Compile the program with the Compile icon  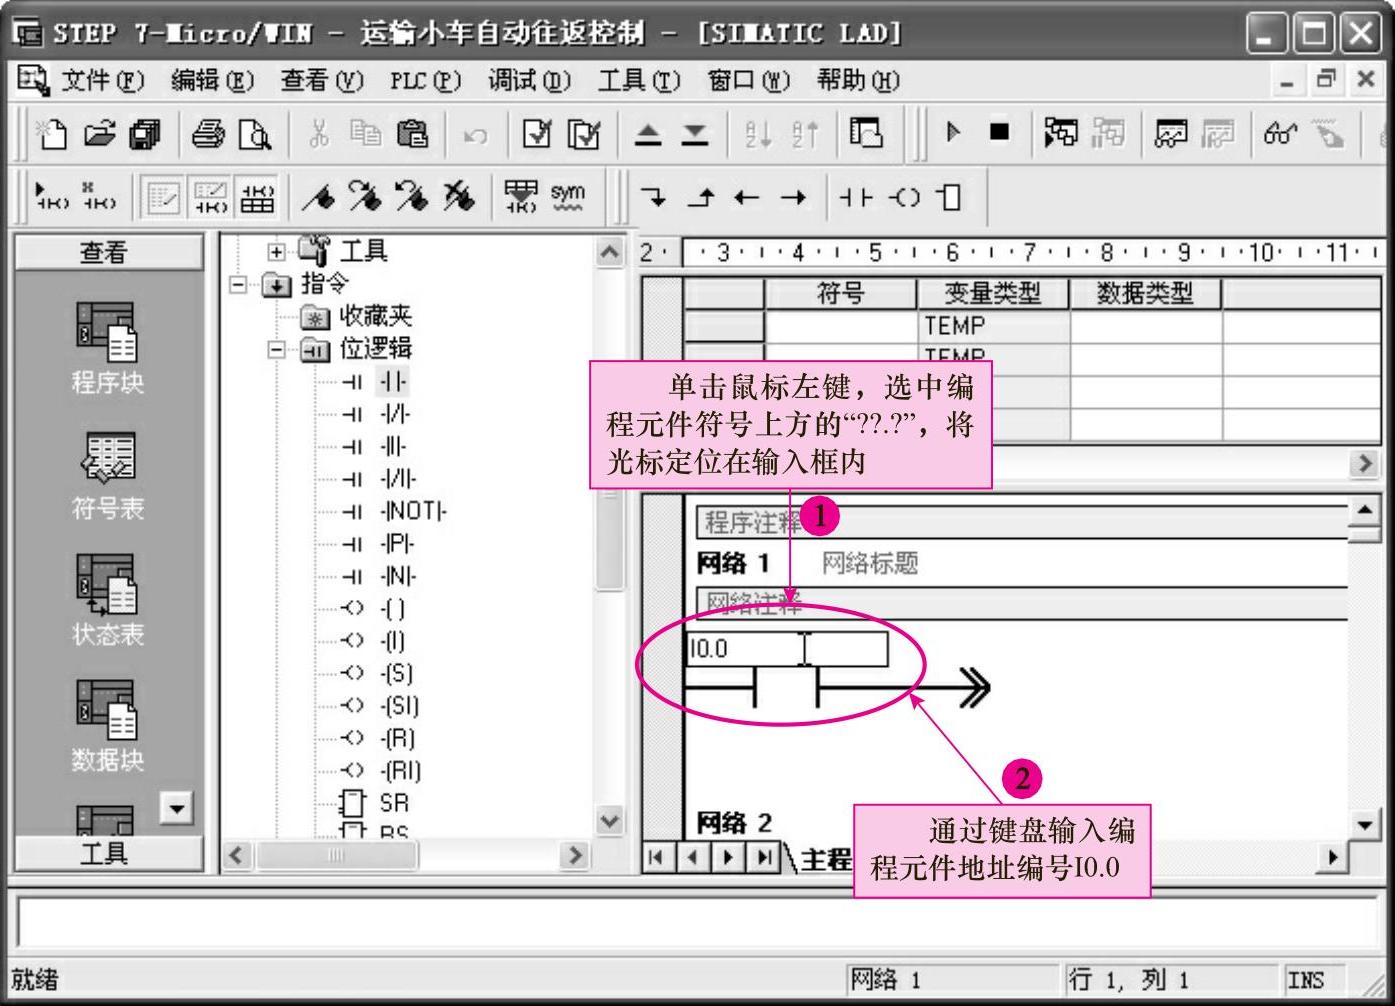pyautogui.click(x=537, y=133)
